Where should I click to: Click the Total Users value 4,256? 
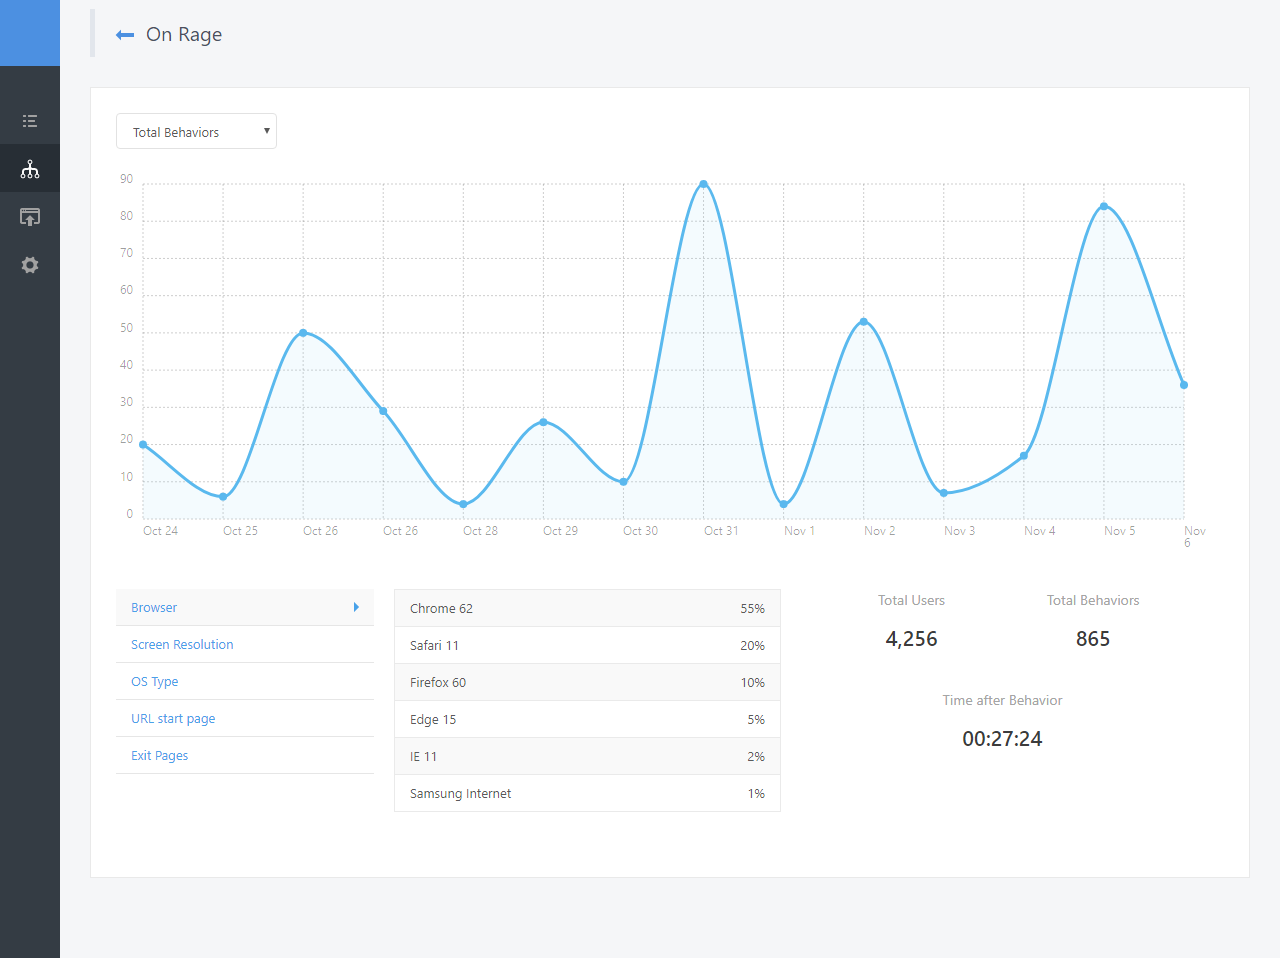click(x=911, y=639)
